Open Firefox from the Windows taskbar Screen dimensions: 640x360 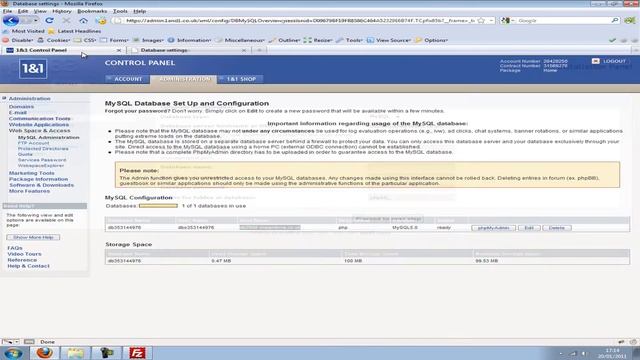click(x=44, y=353)
